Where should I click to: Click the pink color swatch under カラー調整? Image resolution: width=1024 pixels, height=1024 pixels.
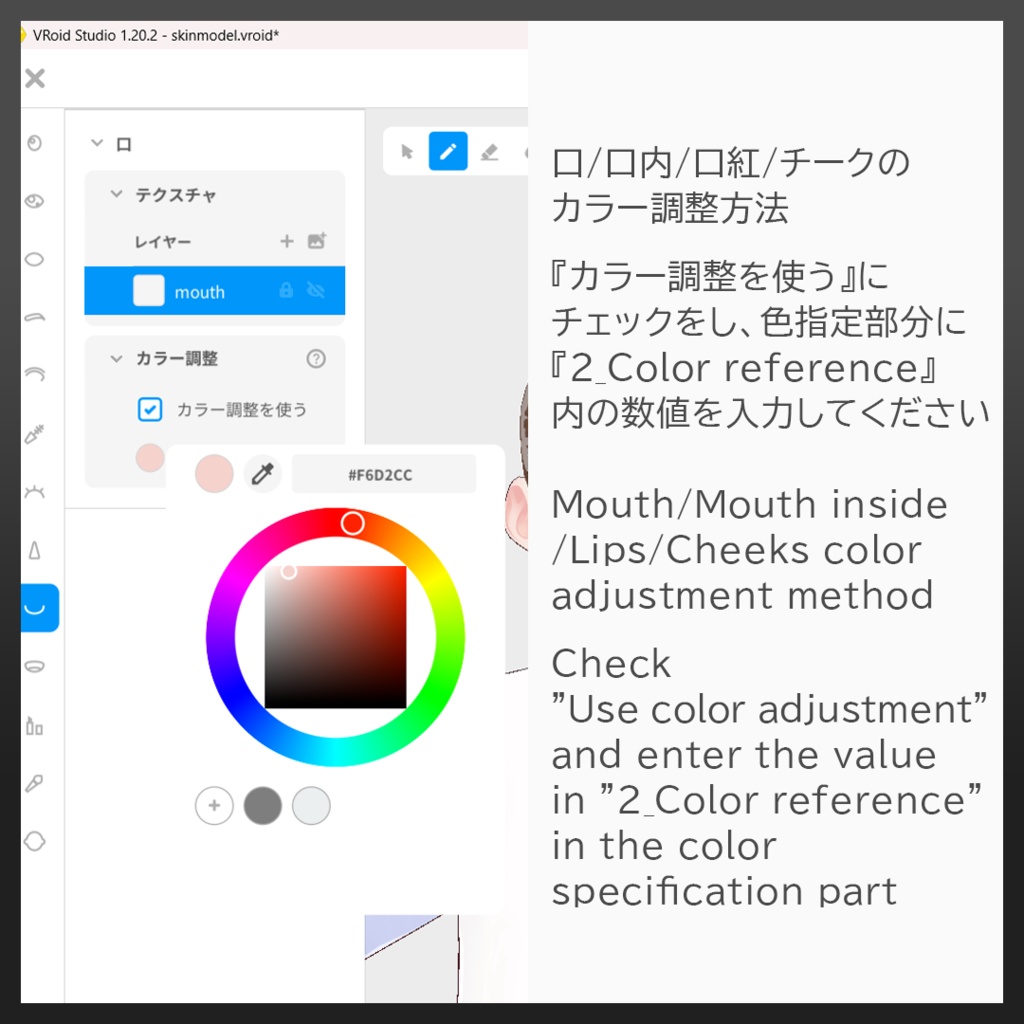coord(150,457)
